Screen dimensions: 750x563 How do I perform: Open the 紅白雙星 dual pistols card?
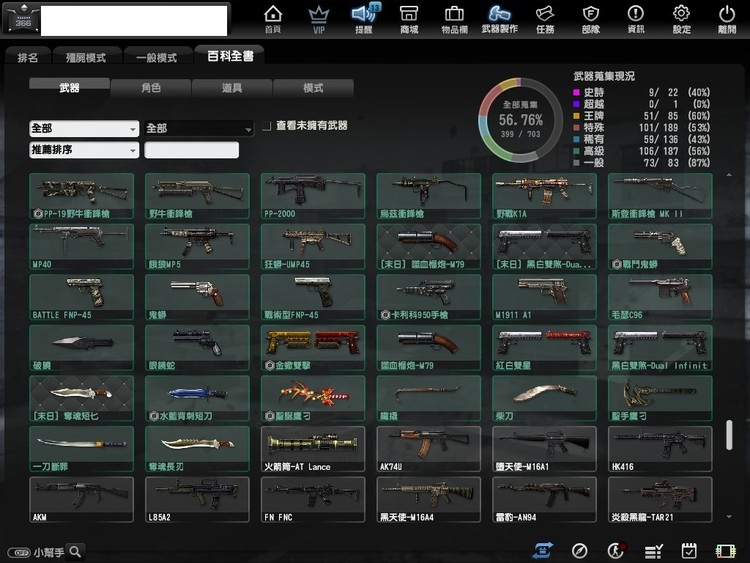544,348
